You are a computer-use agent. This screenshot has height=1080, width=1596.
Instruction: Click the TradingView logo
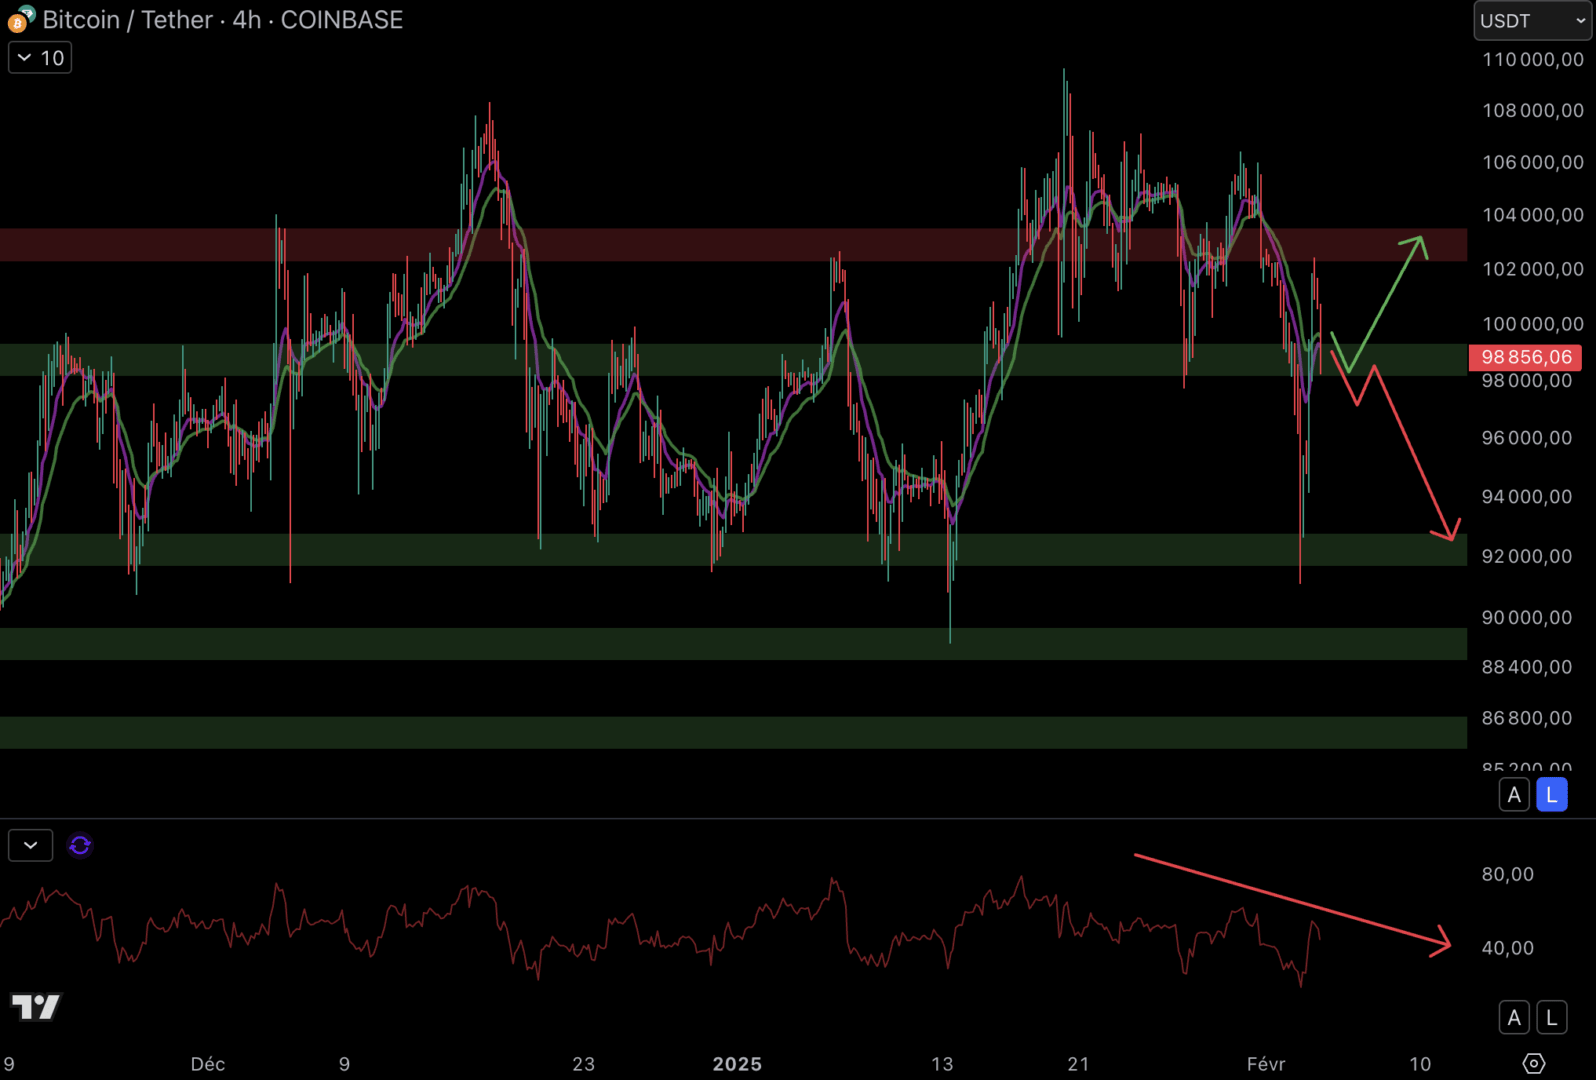(36, 1006)
